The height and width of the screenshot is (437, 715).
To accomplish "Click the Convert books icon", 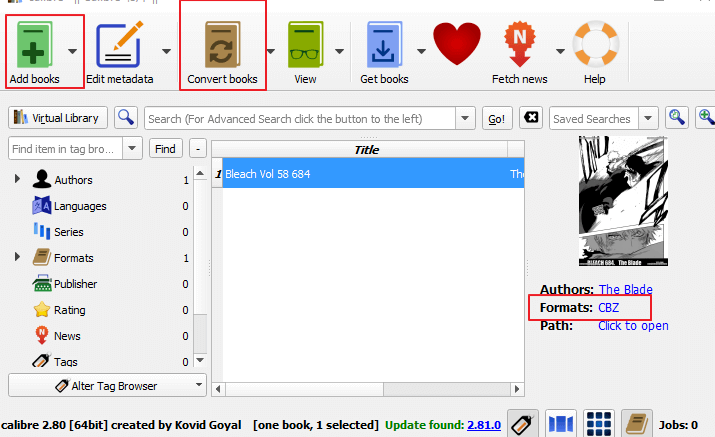I will [x=222, y=45].
